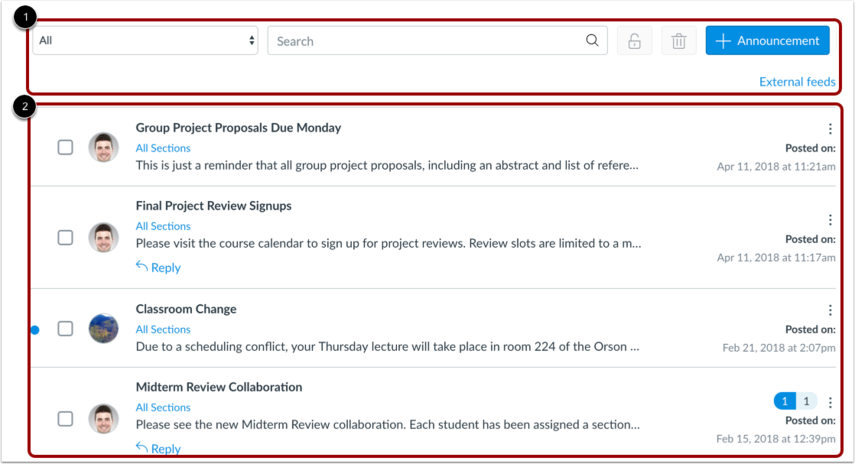The height and width of the screenshot is (464, 855).
Task: Click the trash delete icon
Action: pyautogui.click(x=679, y=41)
